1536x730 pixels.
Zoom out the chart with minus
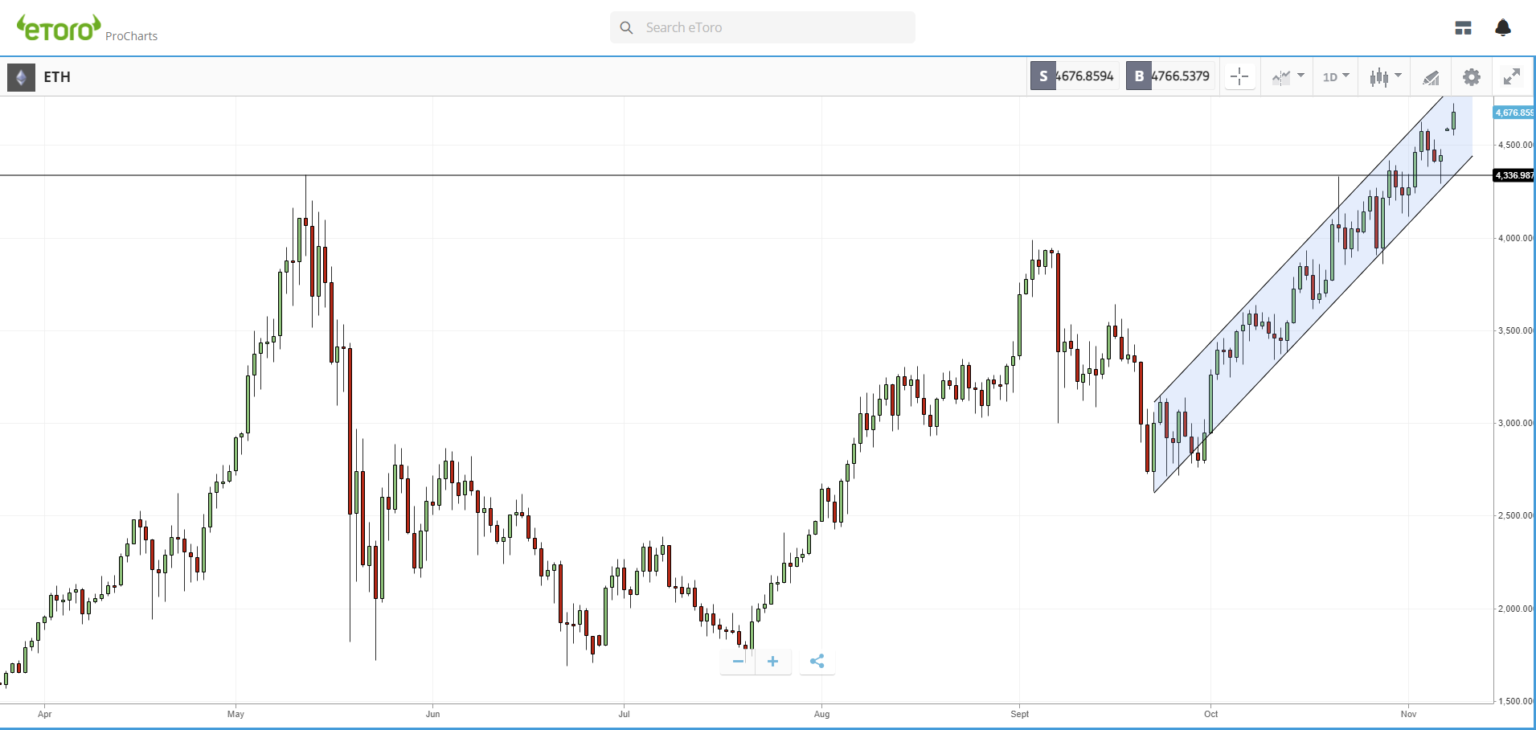738,661
